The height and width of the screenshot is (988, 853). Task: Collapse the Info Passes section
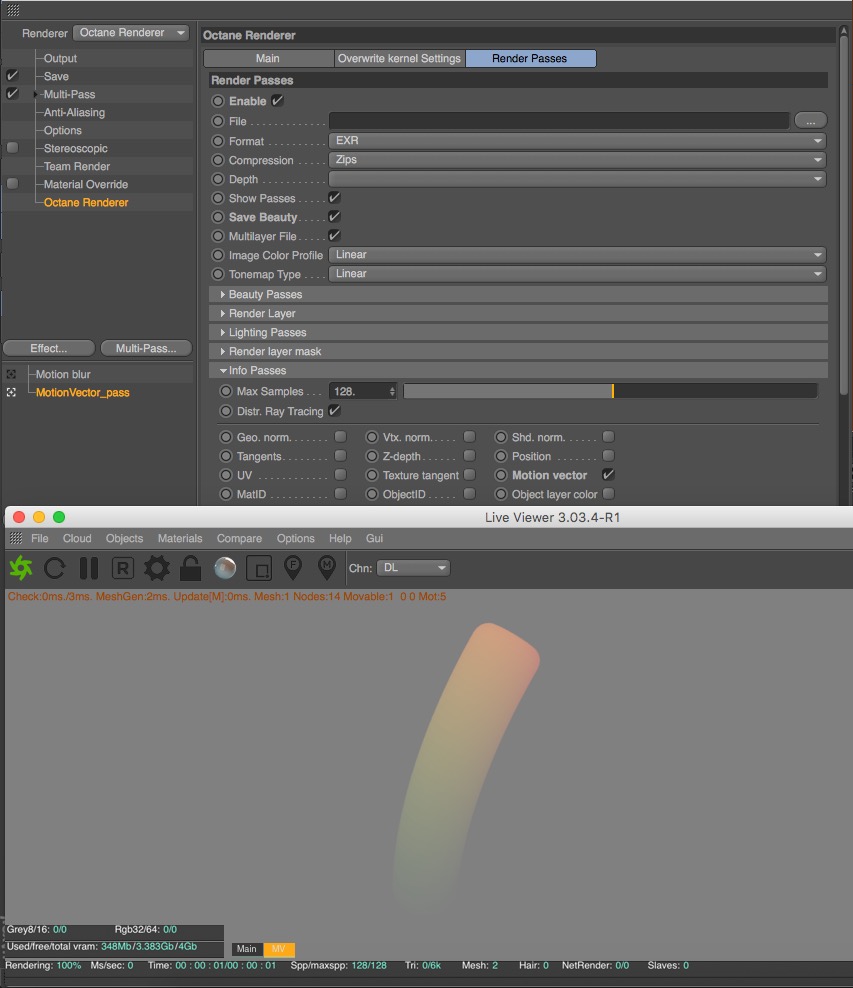click(x=518, y=370)
